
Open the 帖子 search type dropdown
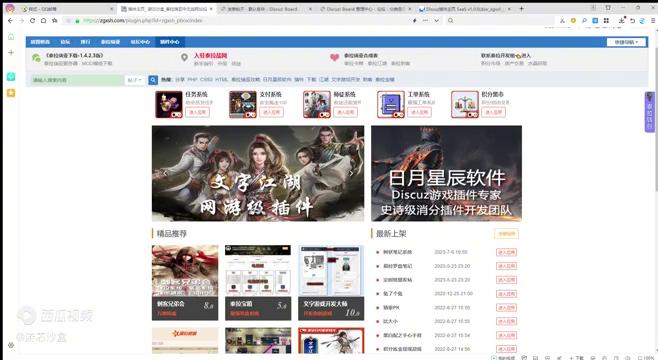tap(135, 80)
